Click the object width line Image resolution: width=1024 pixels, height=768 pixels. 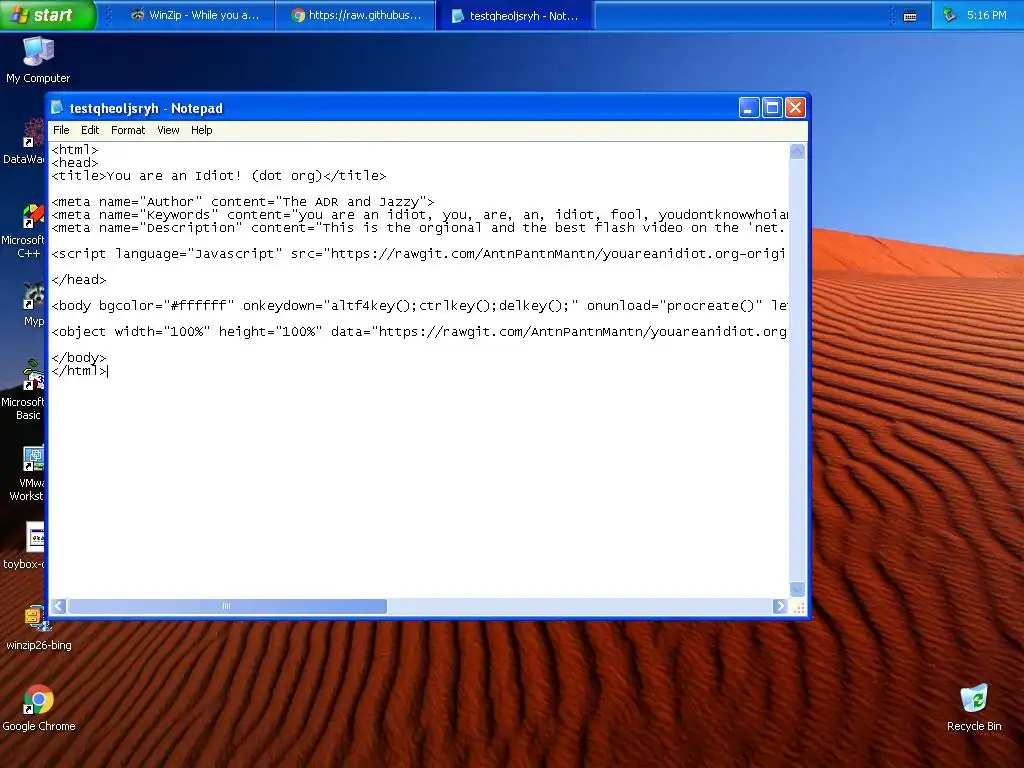tap(419, 332)
